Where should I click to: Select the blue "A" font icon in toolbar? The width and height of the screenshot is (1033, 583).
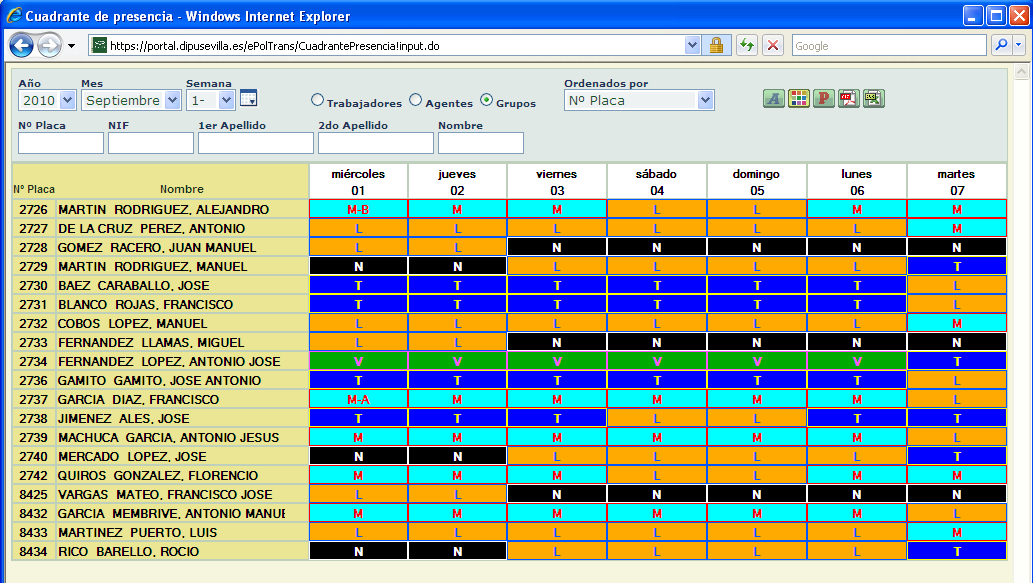coord(773,98)
